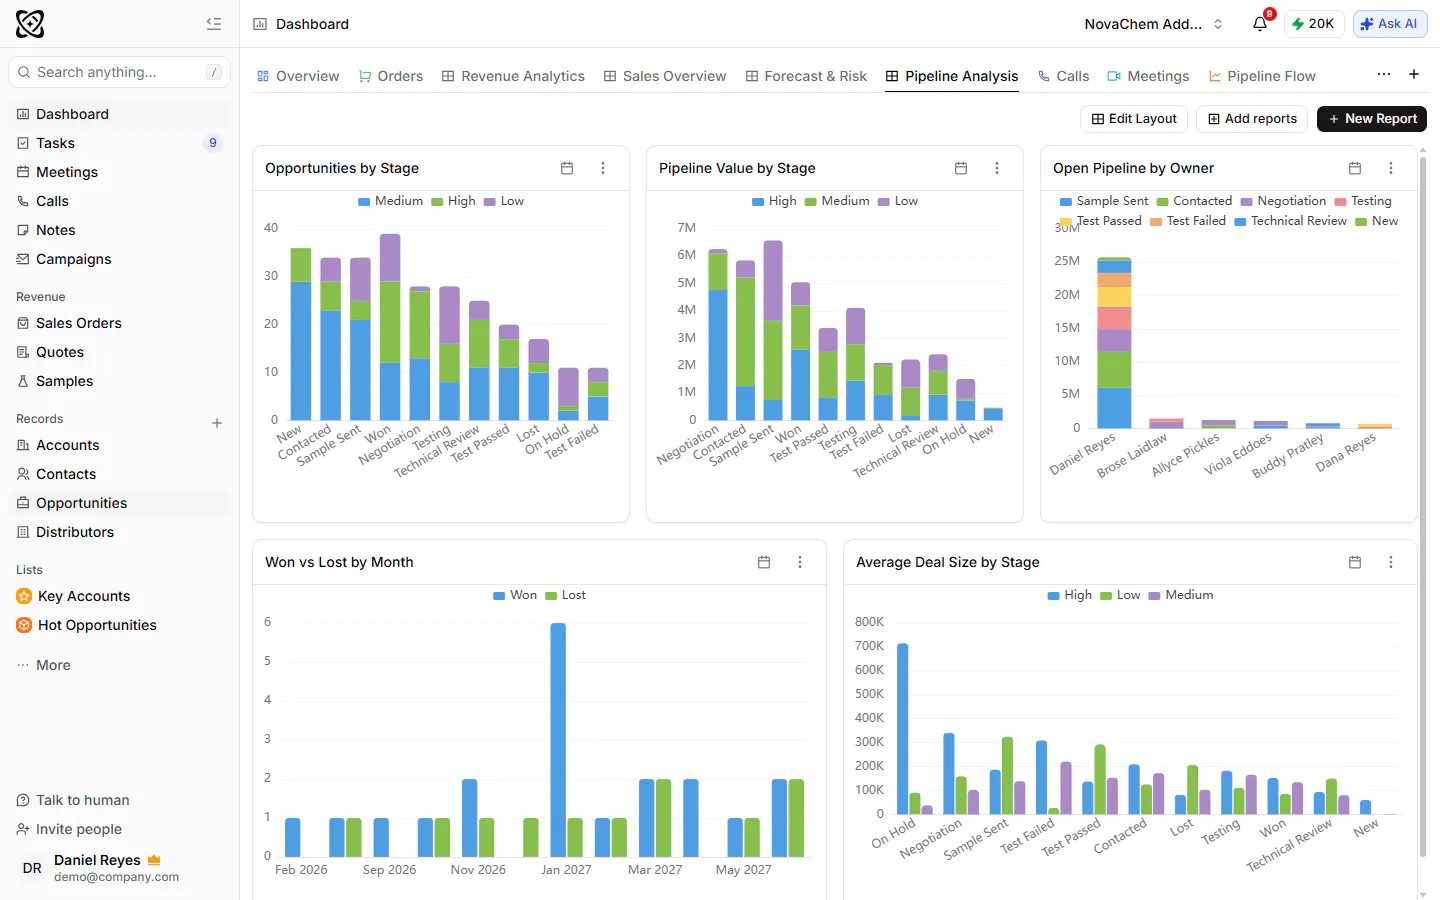Click Talk to human link
Screen dimensions: 1440x900
tap(74, 800)
